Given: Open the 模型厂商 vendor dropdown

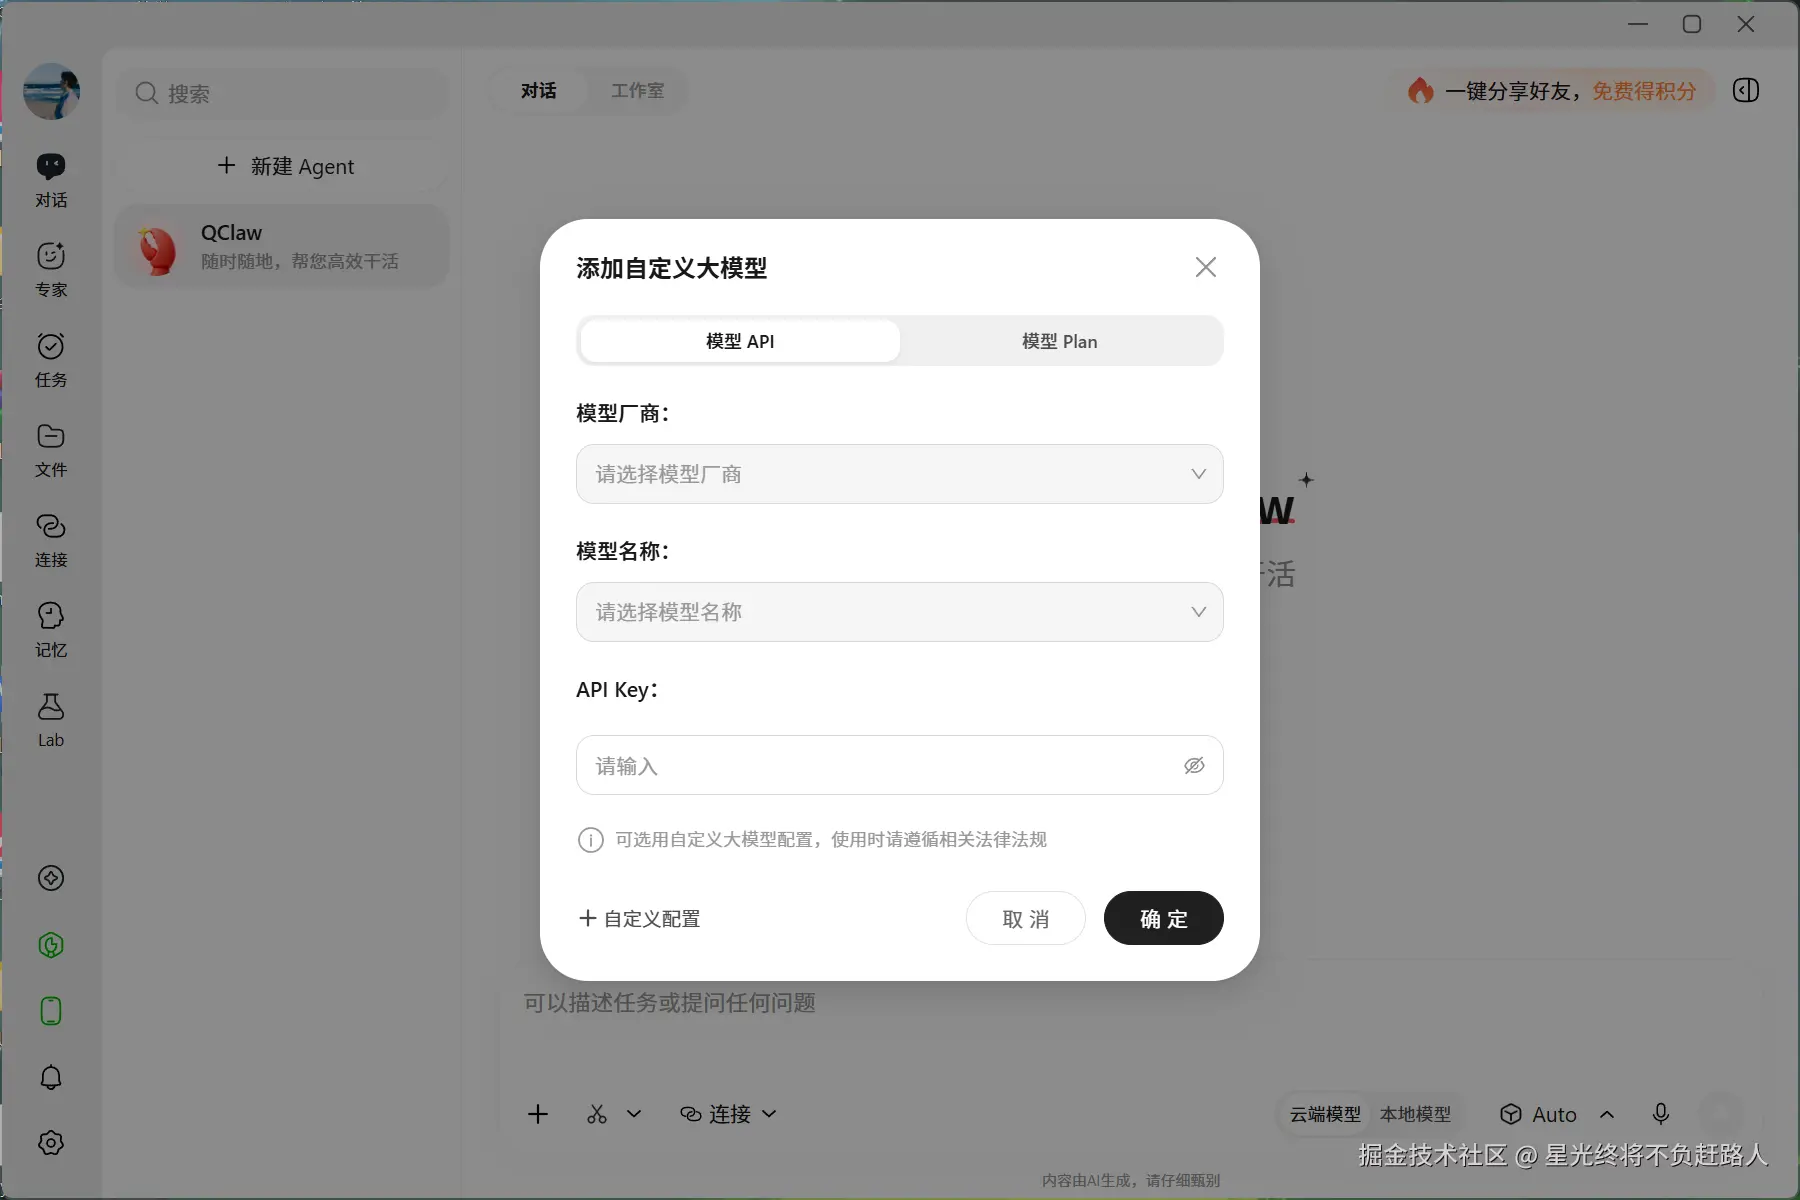Looking at the screenshot, I should 900,474.
